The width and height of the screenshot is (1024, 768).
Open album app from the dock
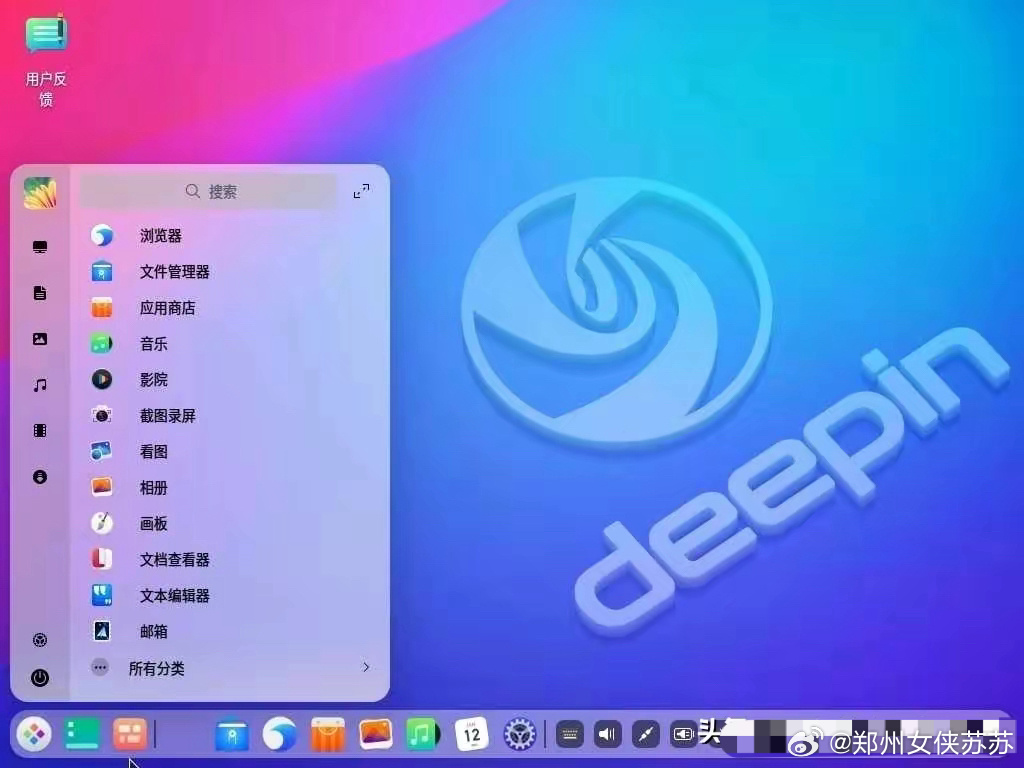(376, 734)
